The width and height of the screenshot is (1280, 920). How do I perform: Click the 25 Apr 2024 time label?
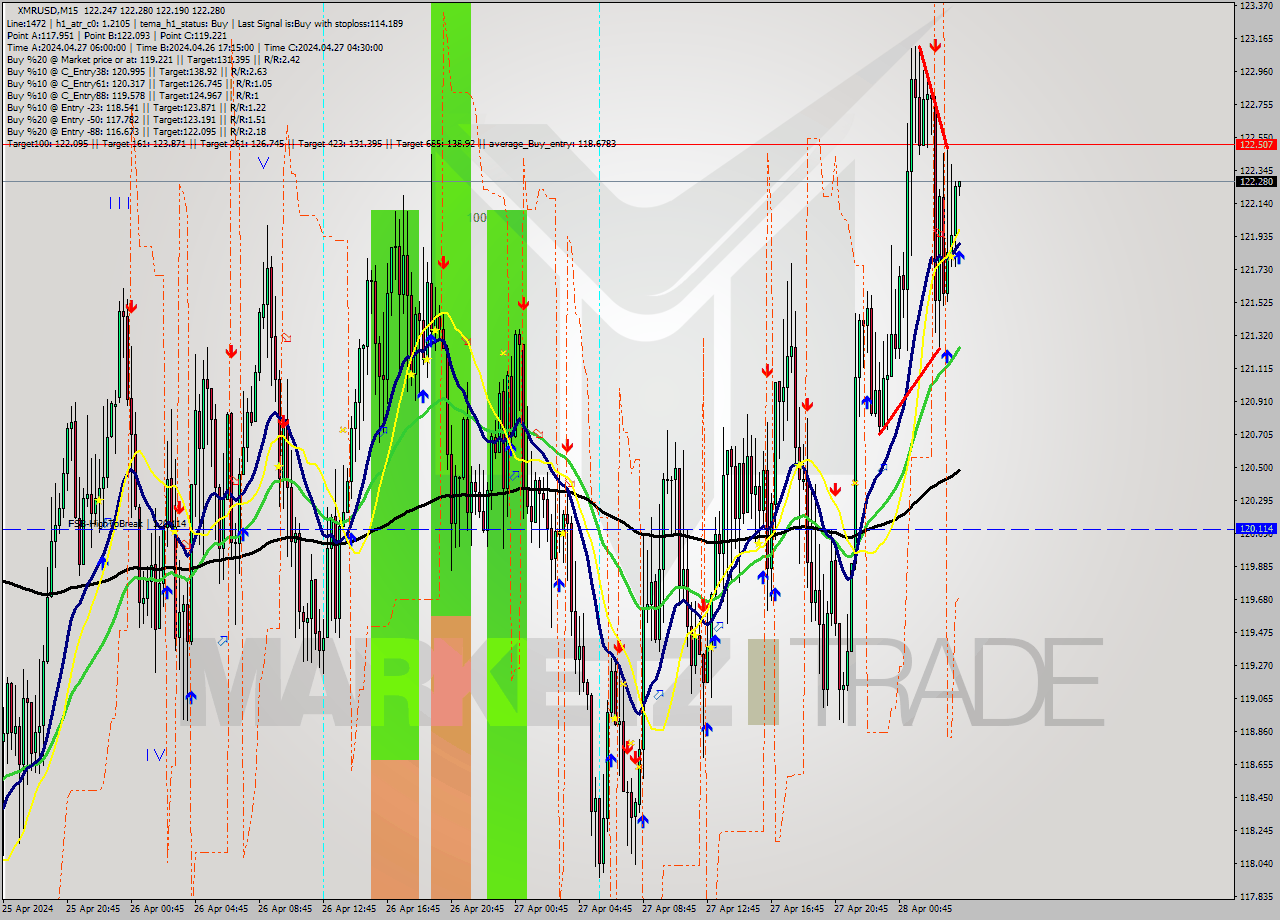(27, 909)
